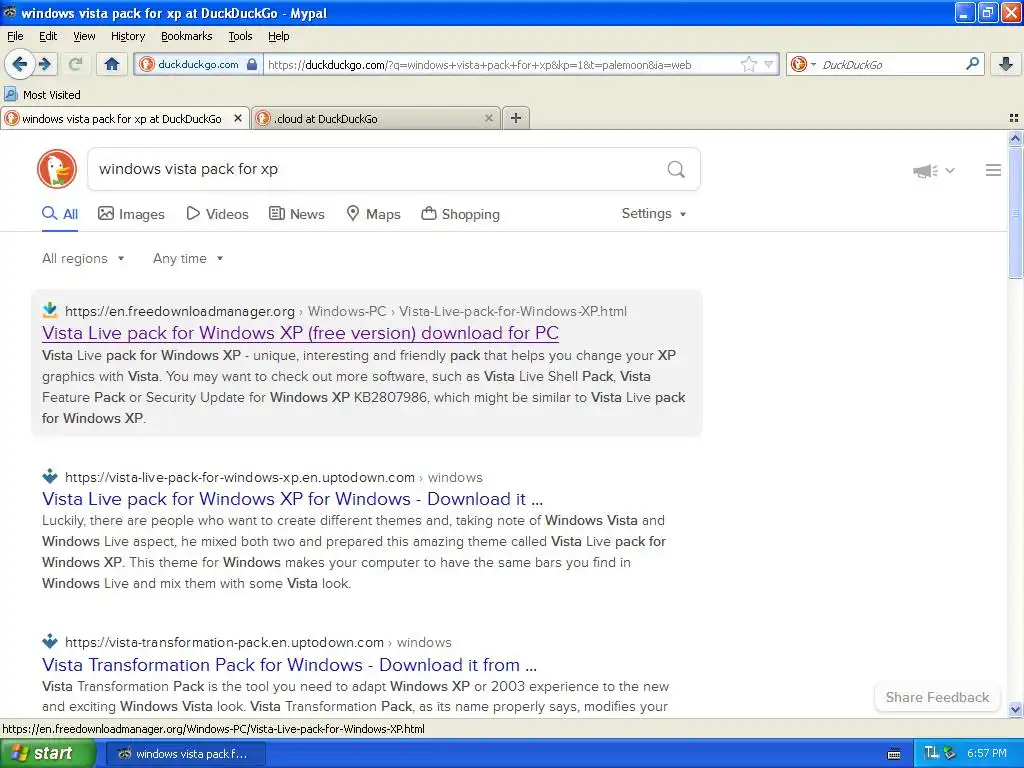The height and width of the screenshot is (768, 1024).
Task: Switch to Videos results
Action: point(217,214)
